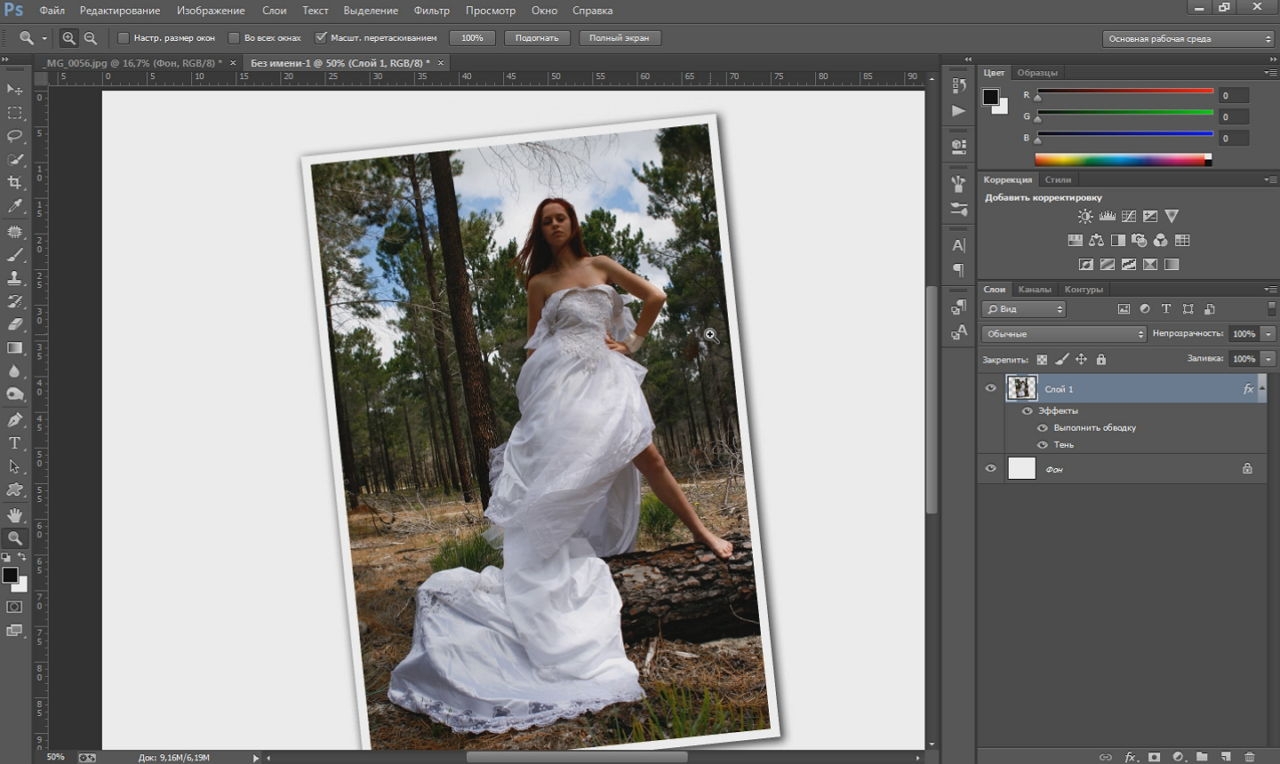Open the 'Контуры' paths tab

coord(1083,290)
